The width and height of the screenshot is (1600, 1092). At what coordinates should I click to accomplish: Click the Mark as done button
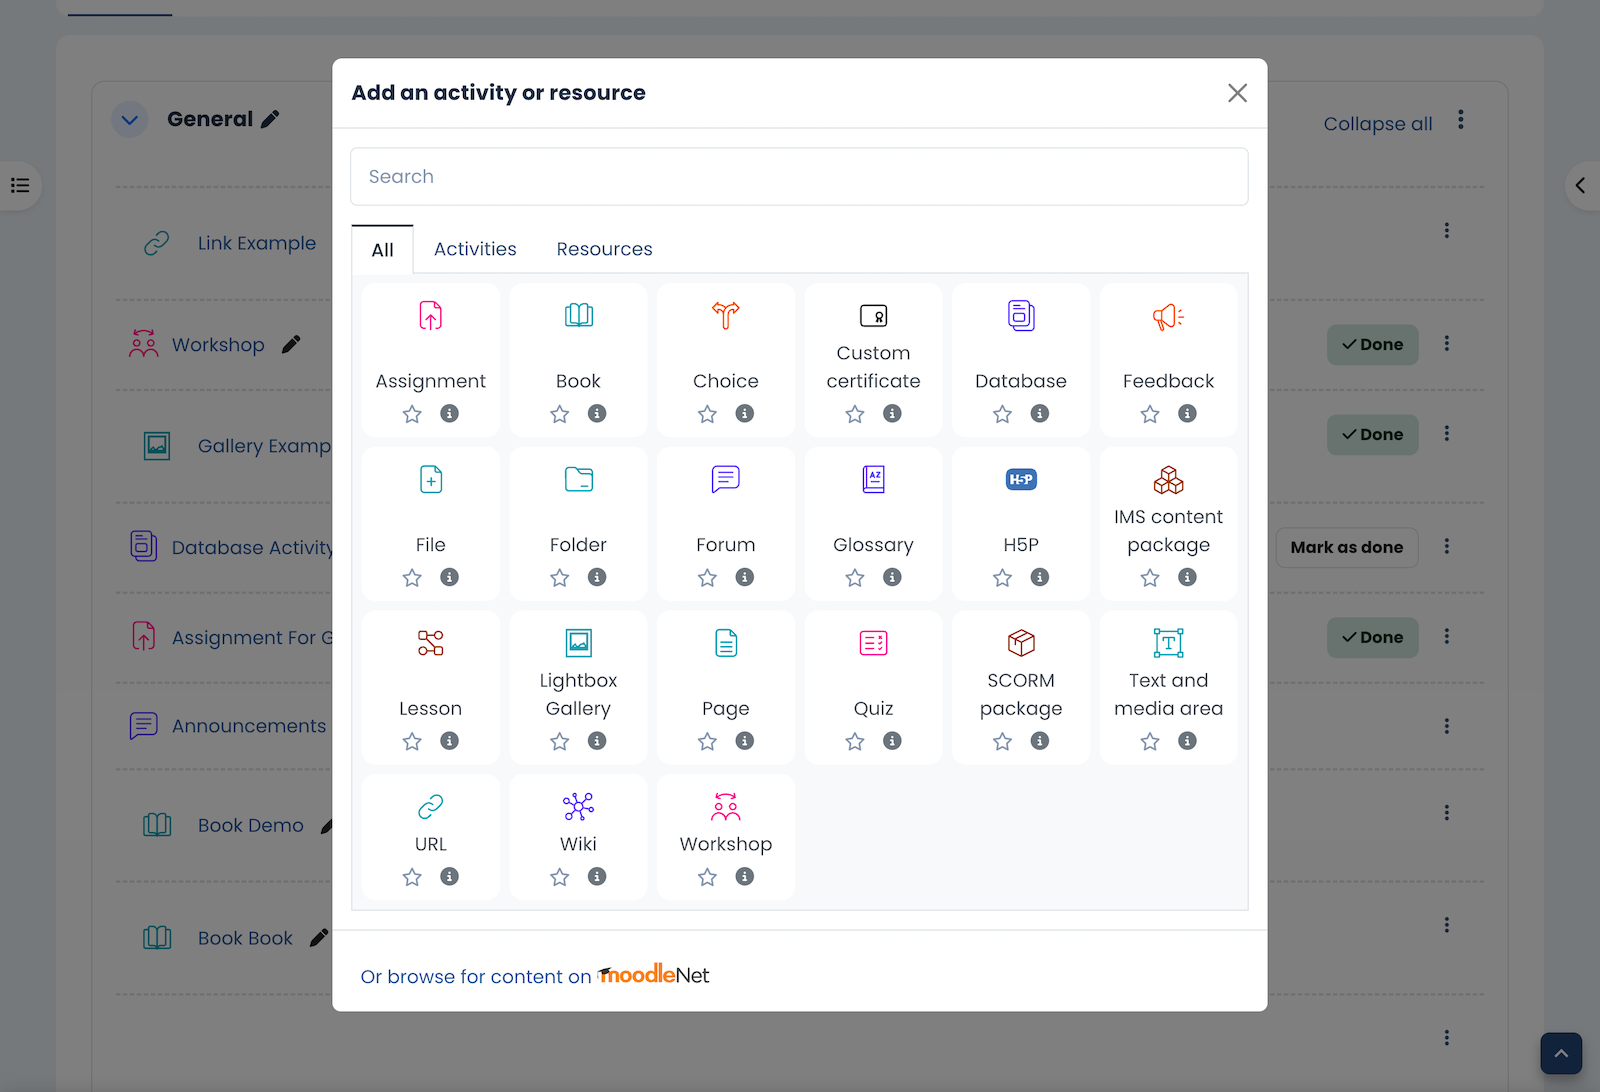pos(1346,547)
